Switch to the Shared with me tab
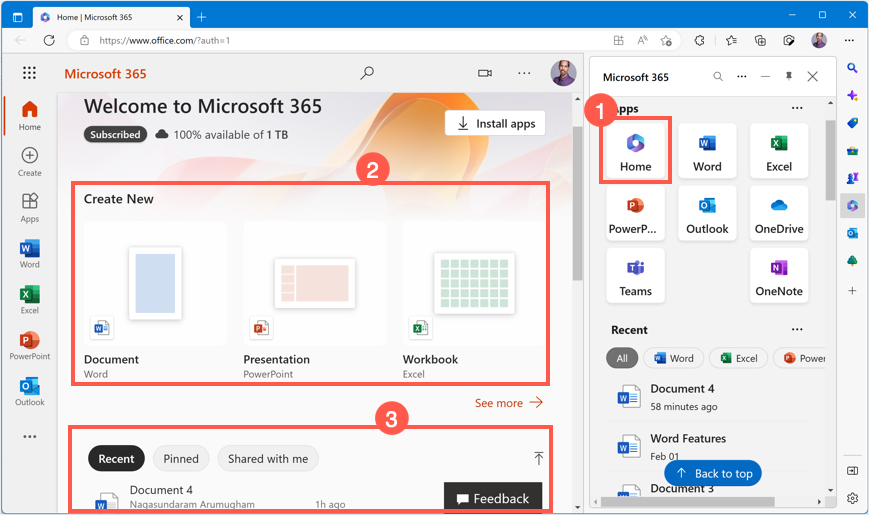 click(x=268, y=458)
